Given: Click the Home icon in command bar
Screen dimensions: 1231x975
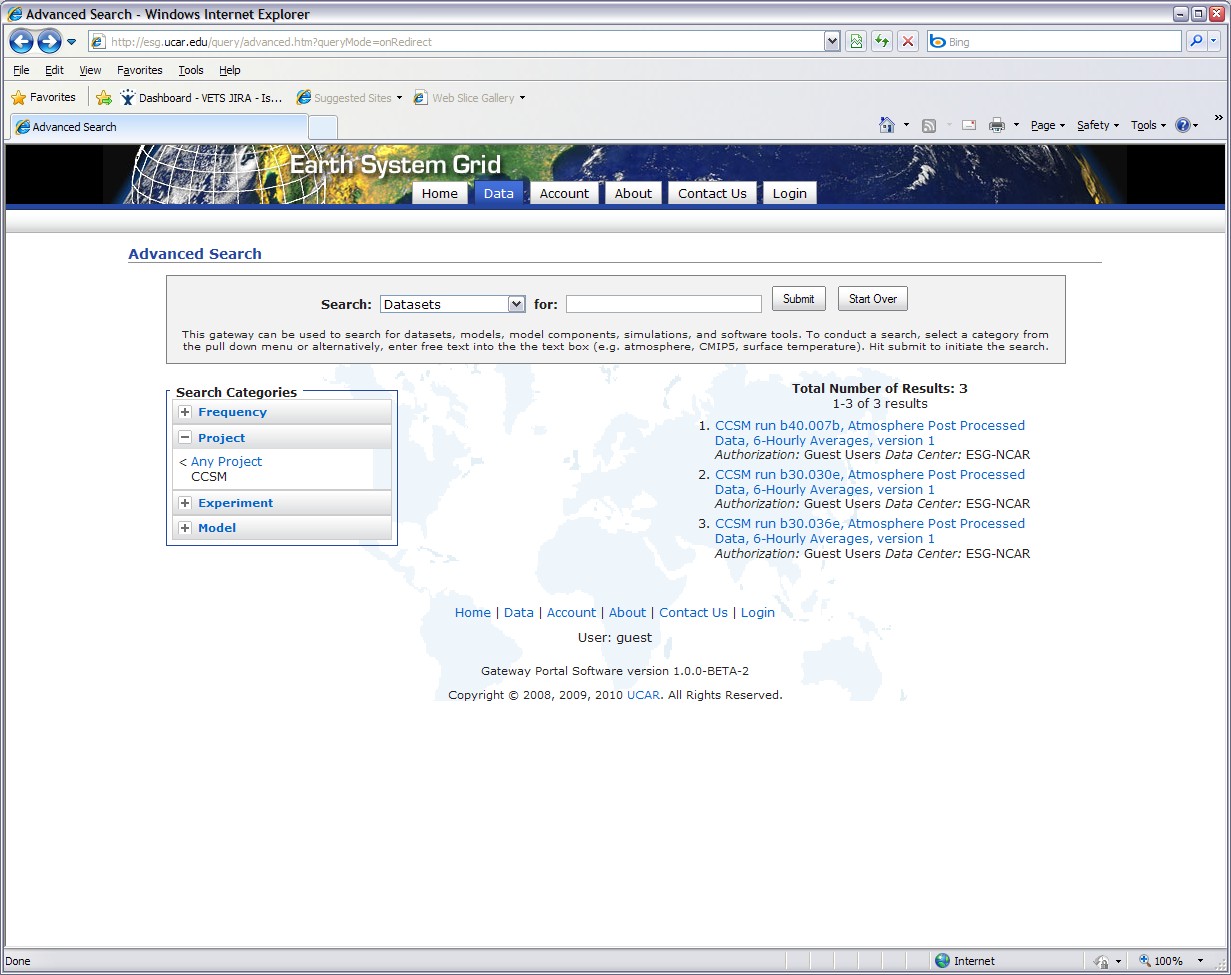Looking at the screenshot, I should [886, 125].
